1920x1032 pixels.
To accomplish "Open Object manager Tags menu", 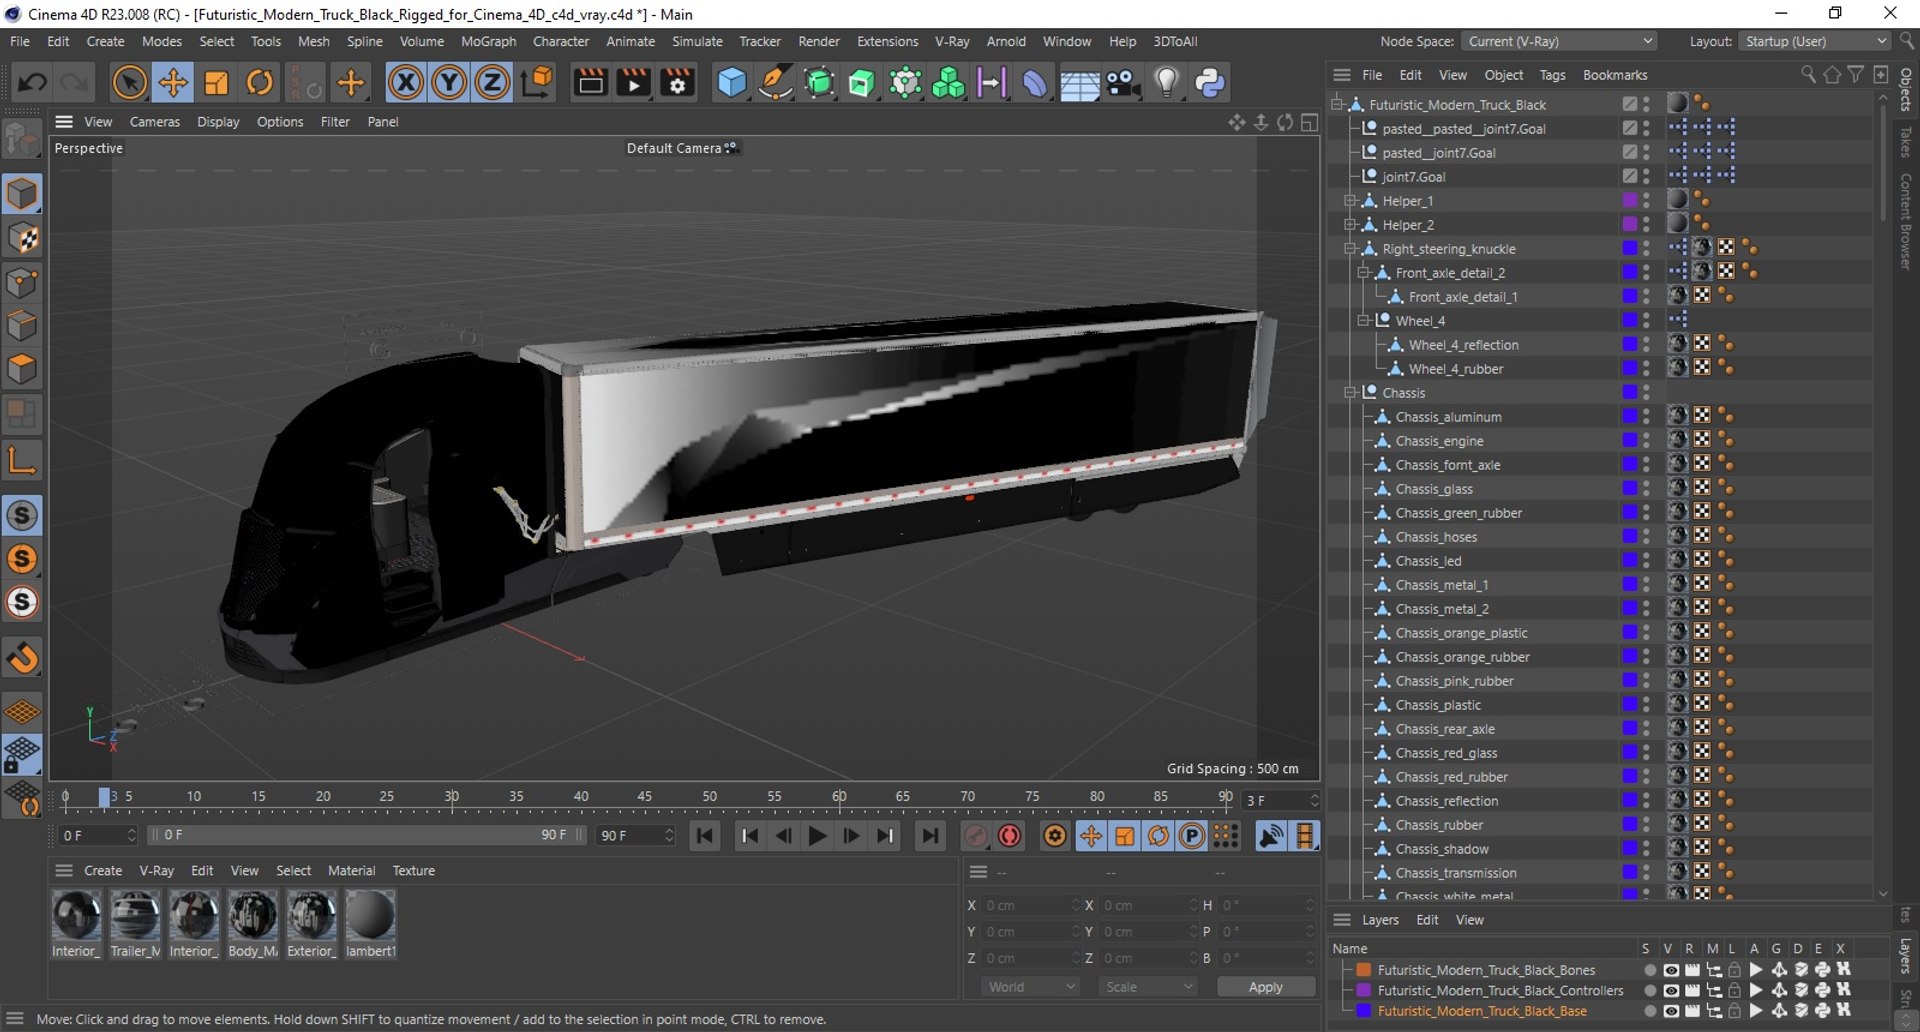I will (1553, 75).
